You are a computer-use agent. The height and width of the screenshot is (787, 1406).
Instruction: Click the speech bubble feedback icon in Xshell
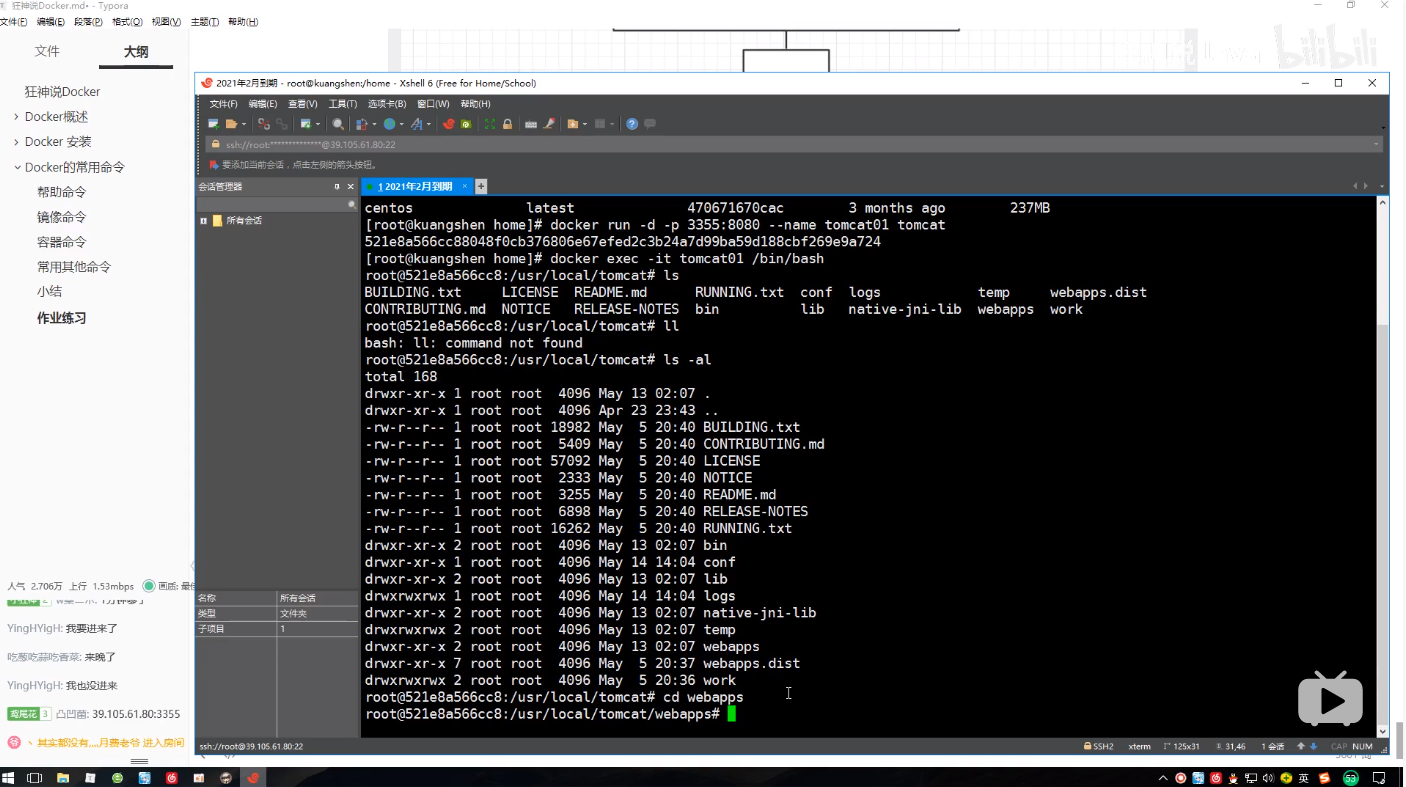click(x=650, y=124)
